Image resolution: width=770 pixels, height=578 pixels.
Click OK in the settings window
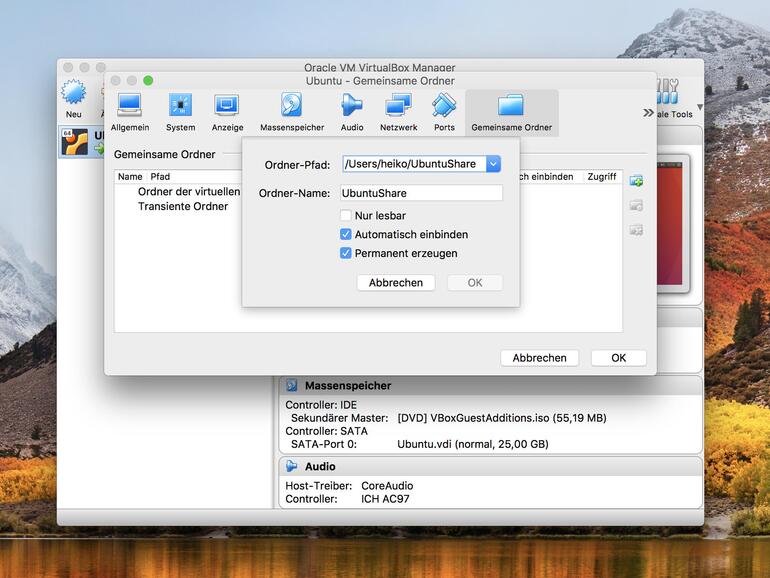(x=619, y=358)
